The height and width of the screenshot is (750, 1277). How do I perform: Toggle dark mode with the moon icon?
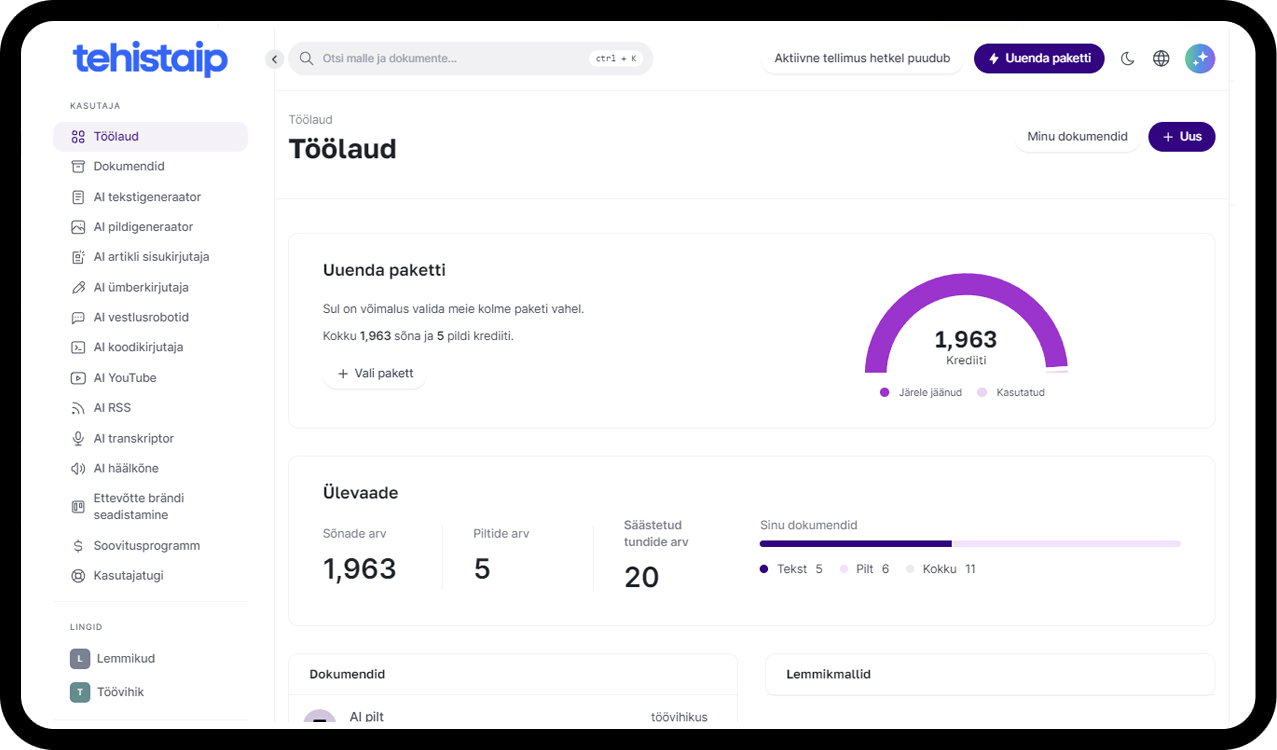pyautogui.click(x=1127, y=58)
